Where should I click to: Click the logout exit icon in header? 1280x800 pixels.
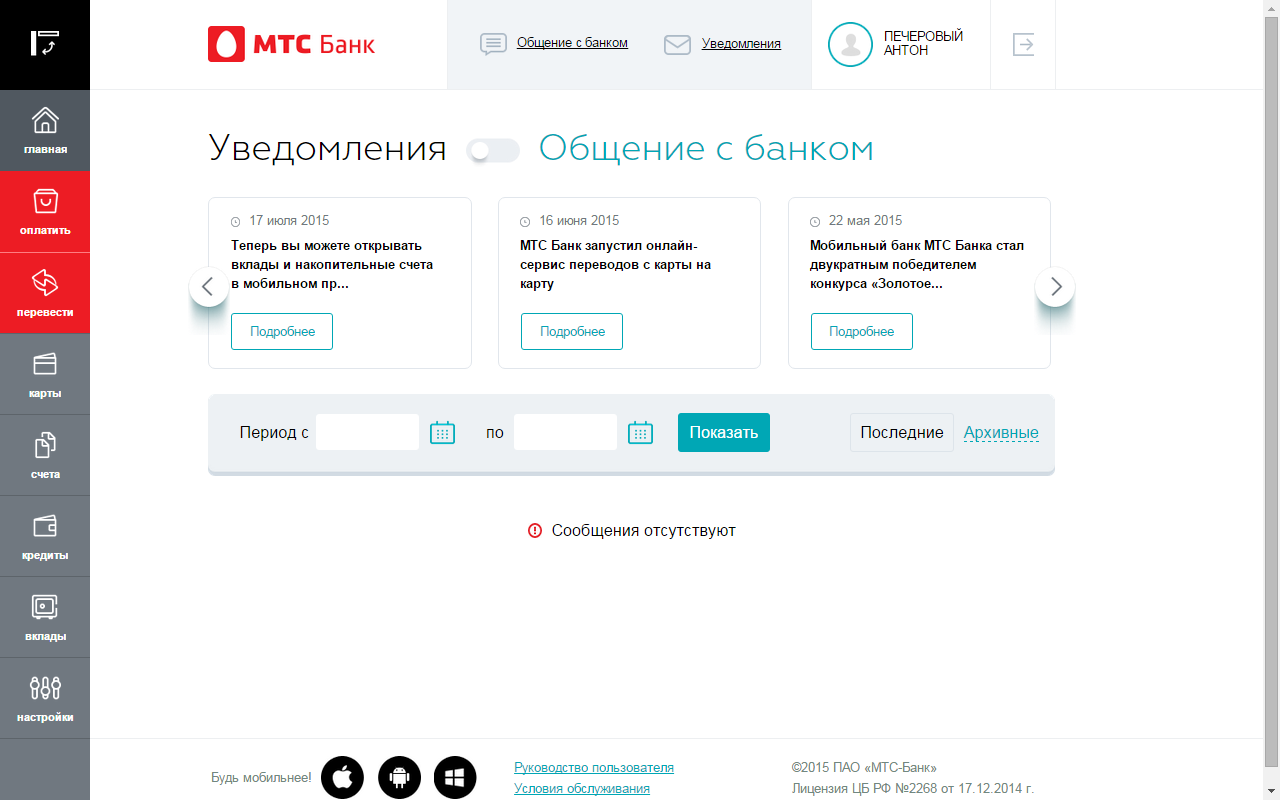click(1023, 44)
